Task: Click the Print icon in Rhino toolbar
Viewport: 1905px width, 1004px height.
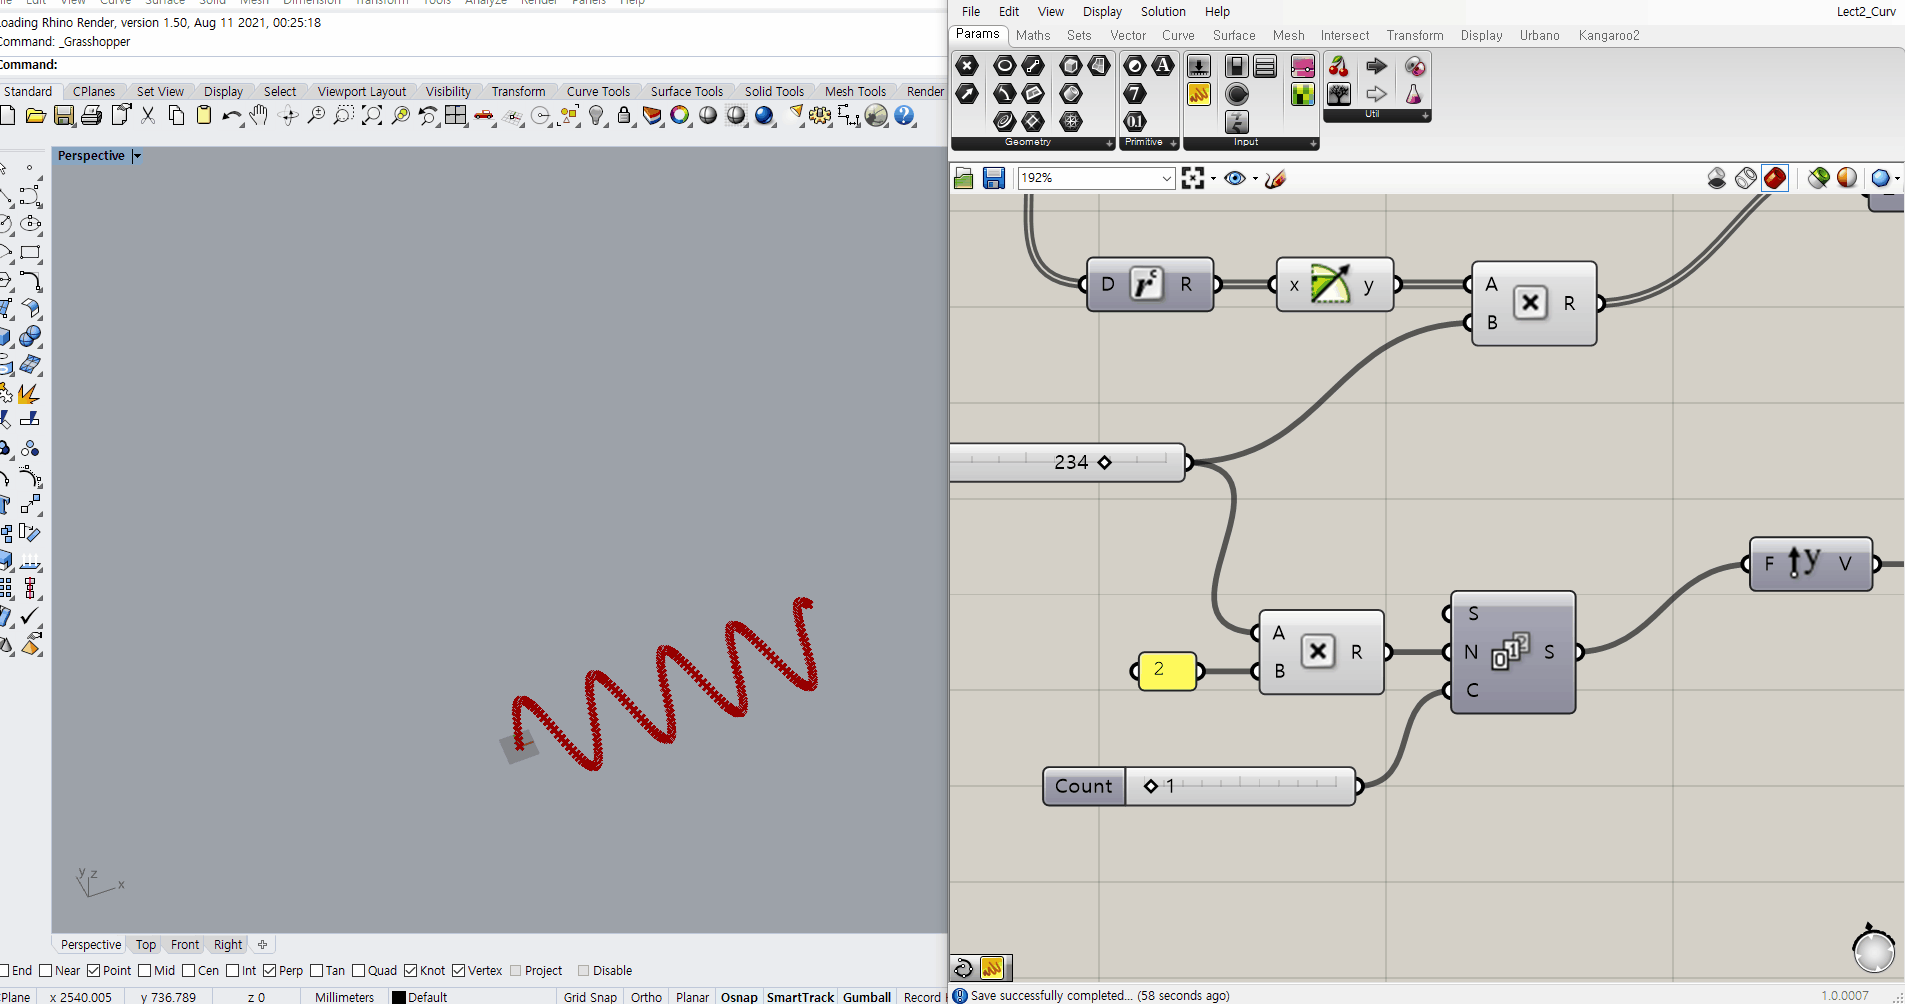Action: 92,116
